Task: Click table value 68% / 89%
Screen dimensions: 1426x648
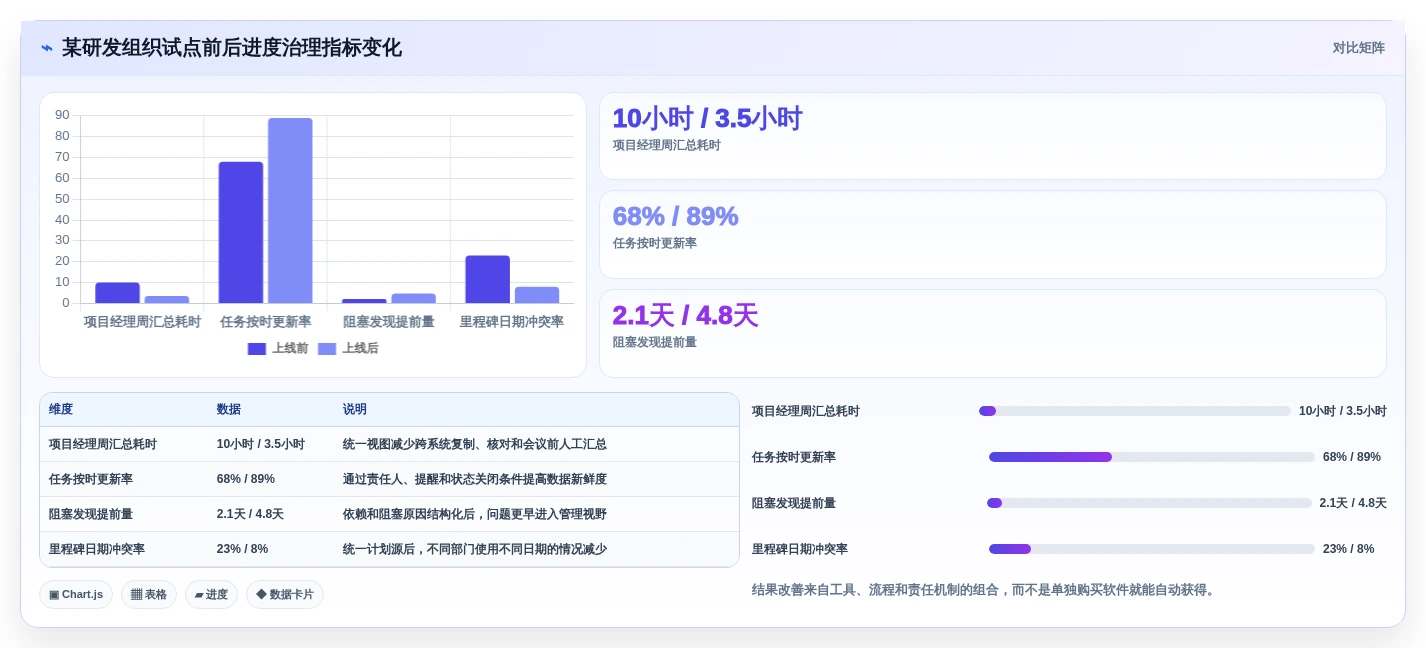Action: (x=246, y=479)
